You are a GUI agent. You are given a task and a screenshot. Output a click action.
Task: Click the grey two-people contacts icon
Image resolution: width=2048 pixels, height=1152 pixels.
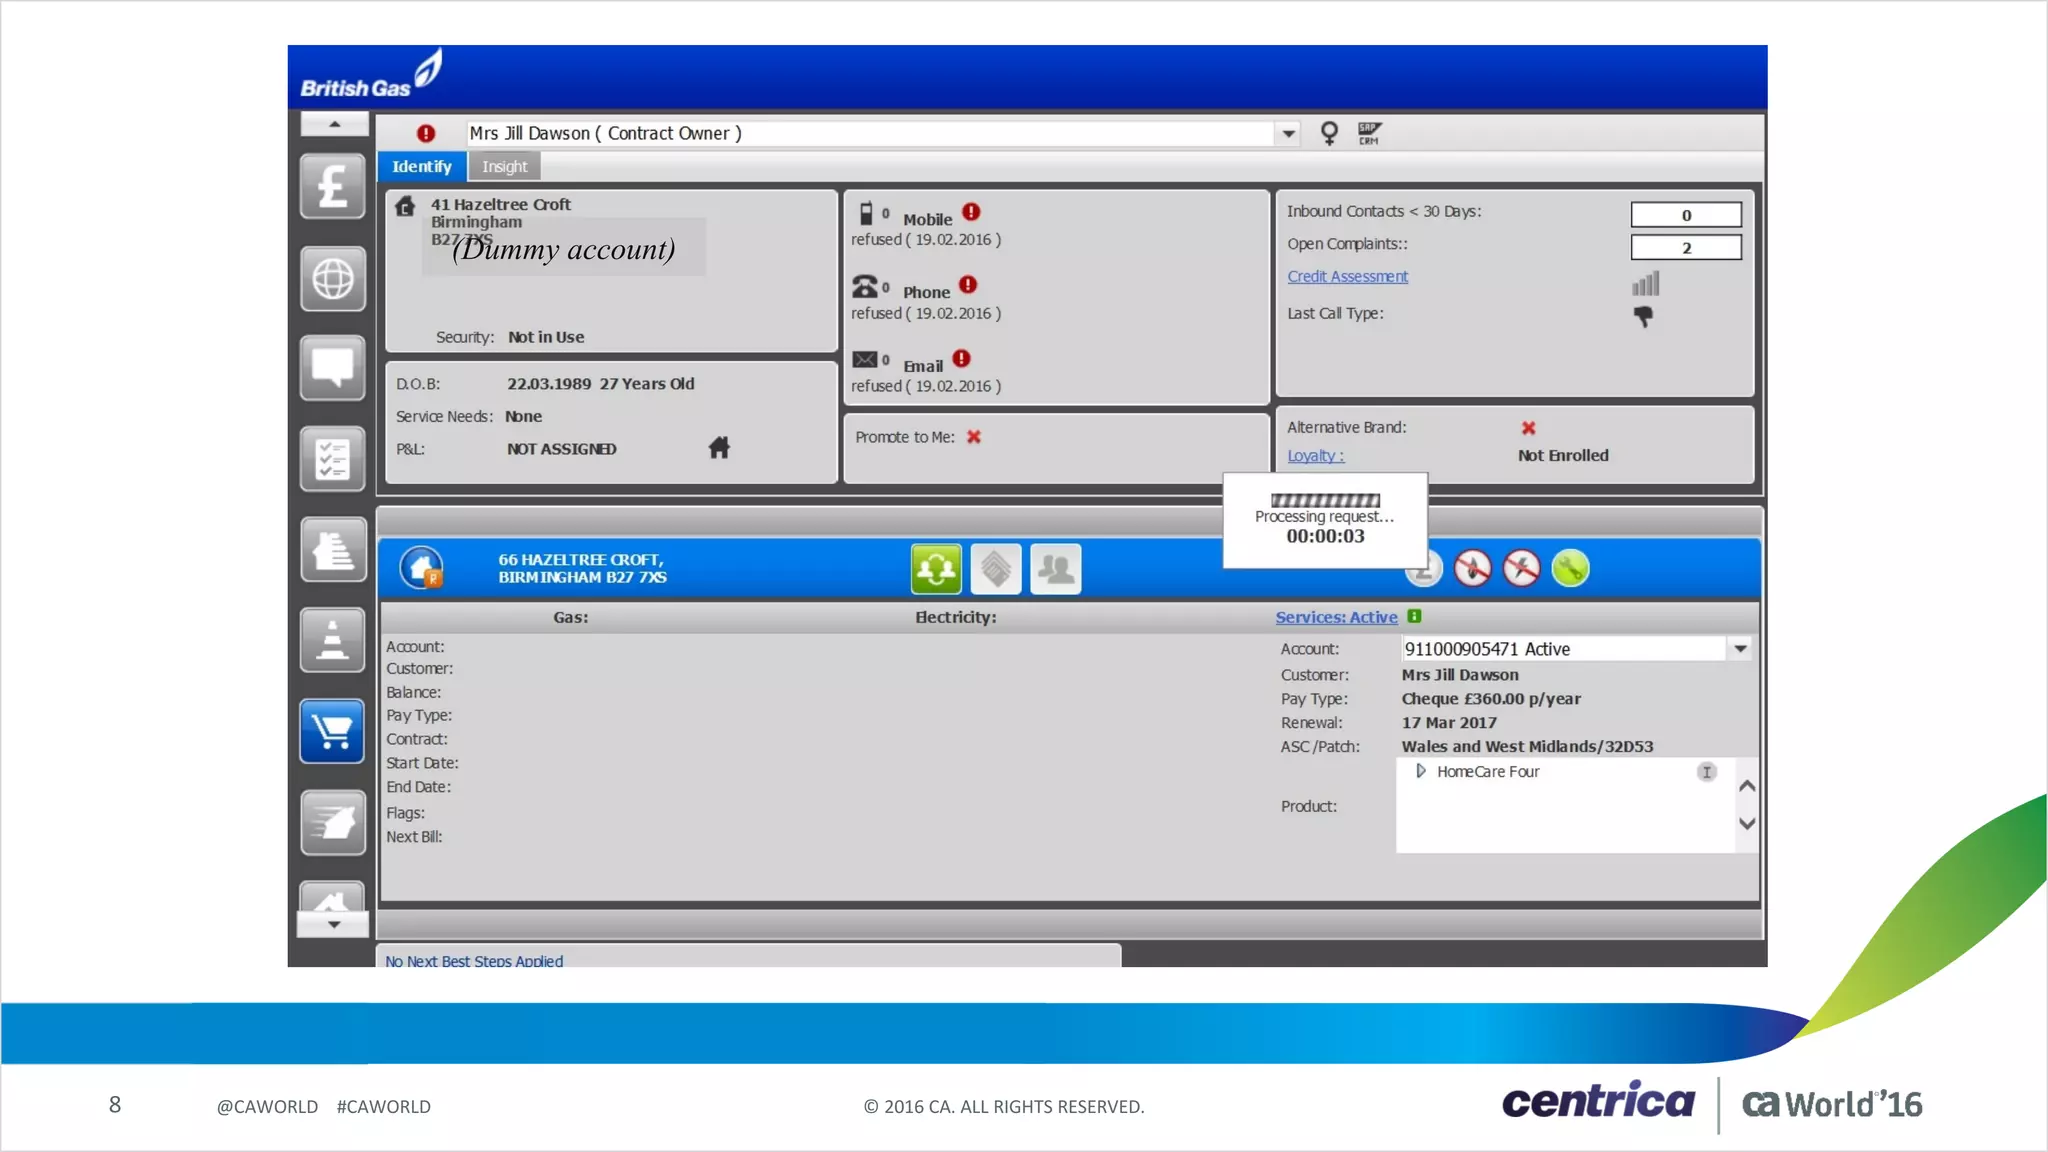(1055, 569)
